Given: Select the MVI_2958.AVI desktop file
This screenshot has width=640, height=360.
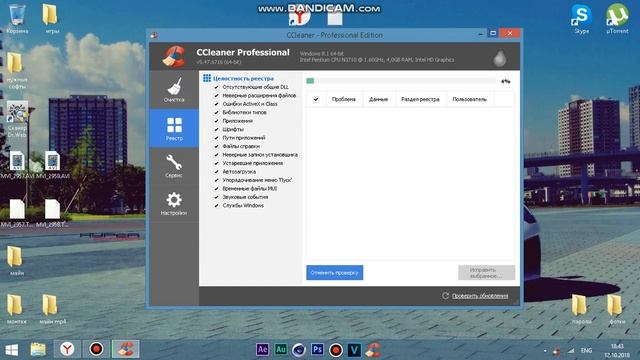Looking at the screenshot, I should coord(52,165).
